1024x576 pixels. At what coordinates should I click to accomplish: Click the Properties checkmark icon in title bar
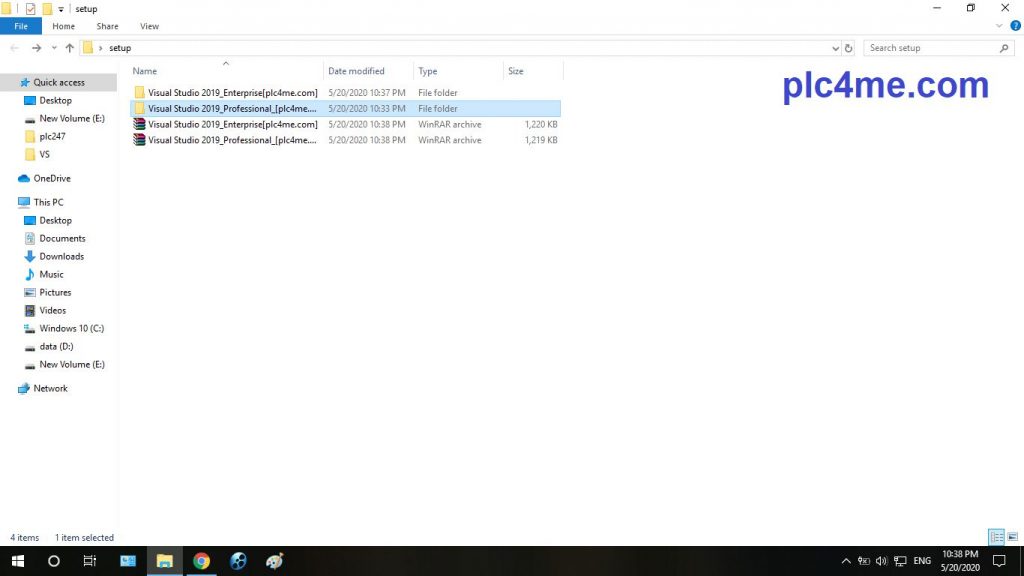point(30,9)
